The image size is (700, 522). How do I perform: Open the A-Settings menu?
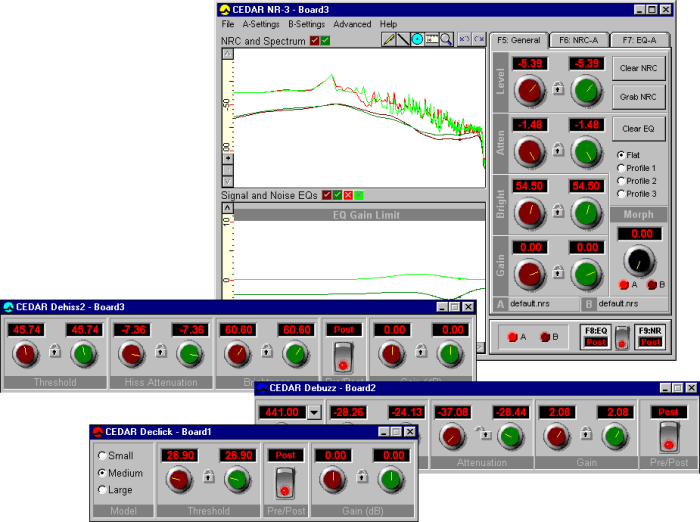(x=261, y=24)
